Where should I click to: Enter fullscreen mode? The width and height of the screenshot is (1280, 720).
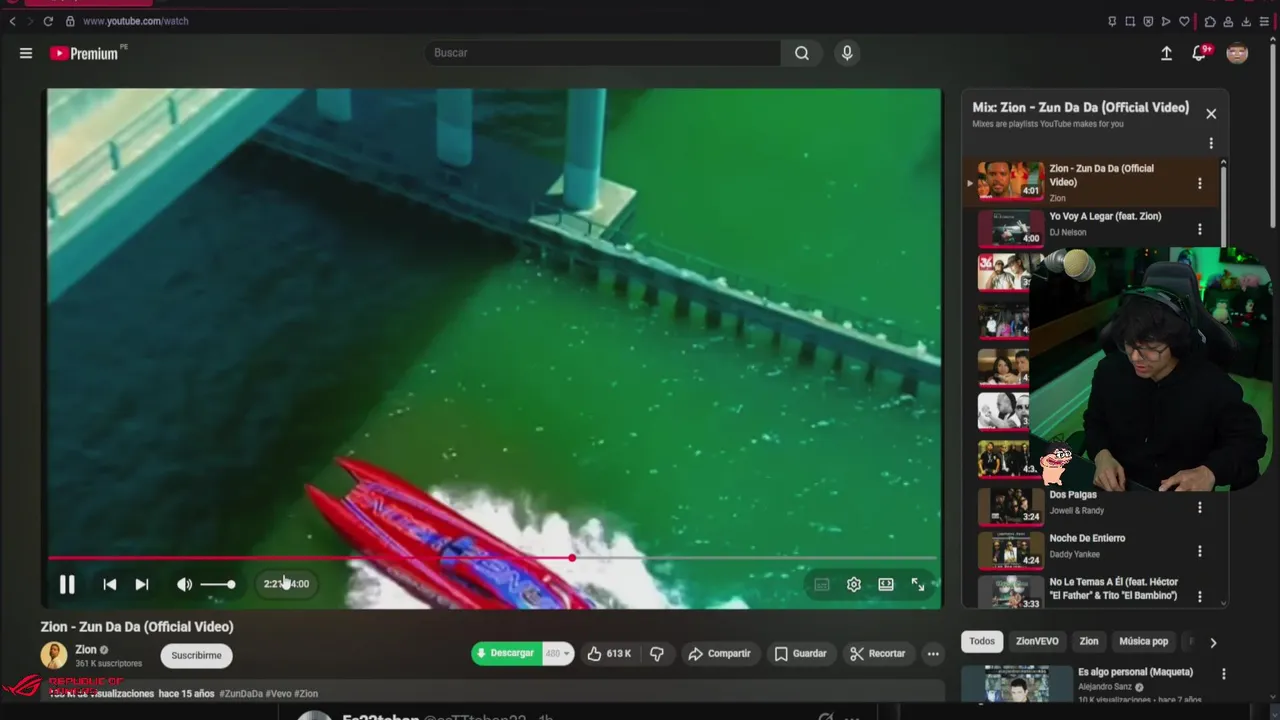tap(918, 585)
